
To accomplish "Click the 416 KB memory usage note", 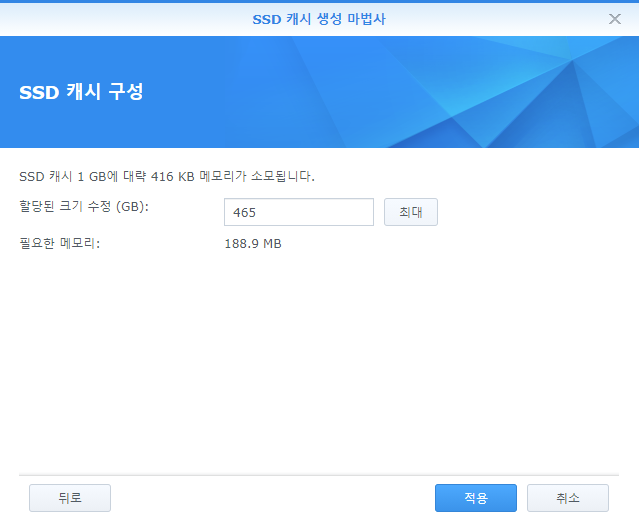I will (x=167, y=176).
